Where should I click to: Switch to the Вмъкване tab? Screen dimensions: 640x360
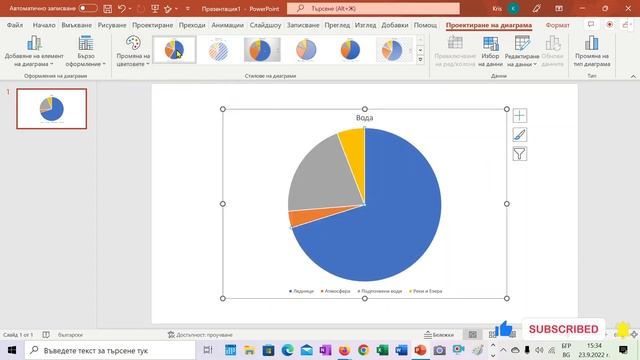76,25
